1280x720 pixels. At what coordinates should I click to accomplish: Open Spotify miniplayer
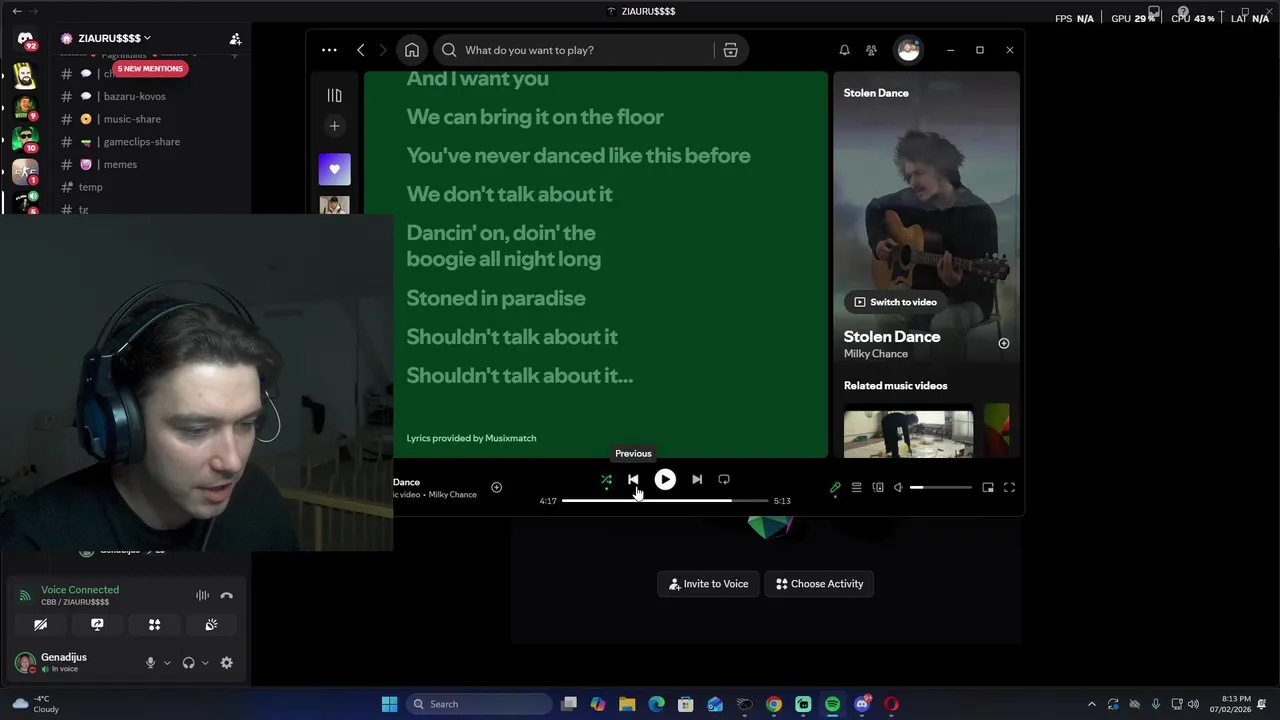click(988, 488)
